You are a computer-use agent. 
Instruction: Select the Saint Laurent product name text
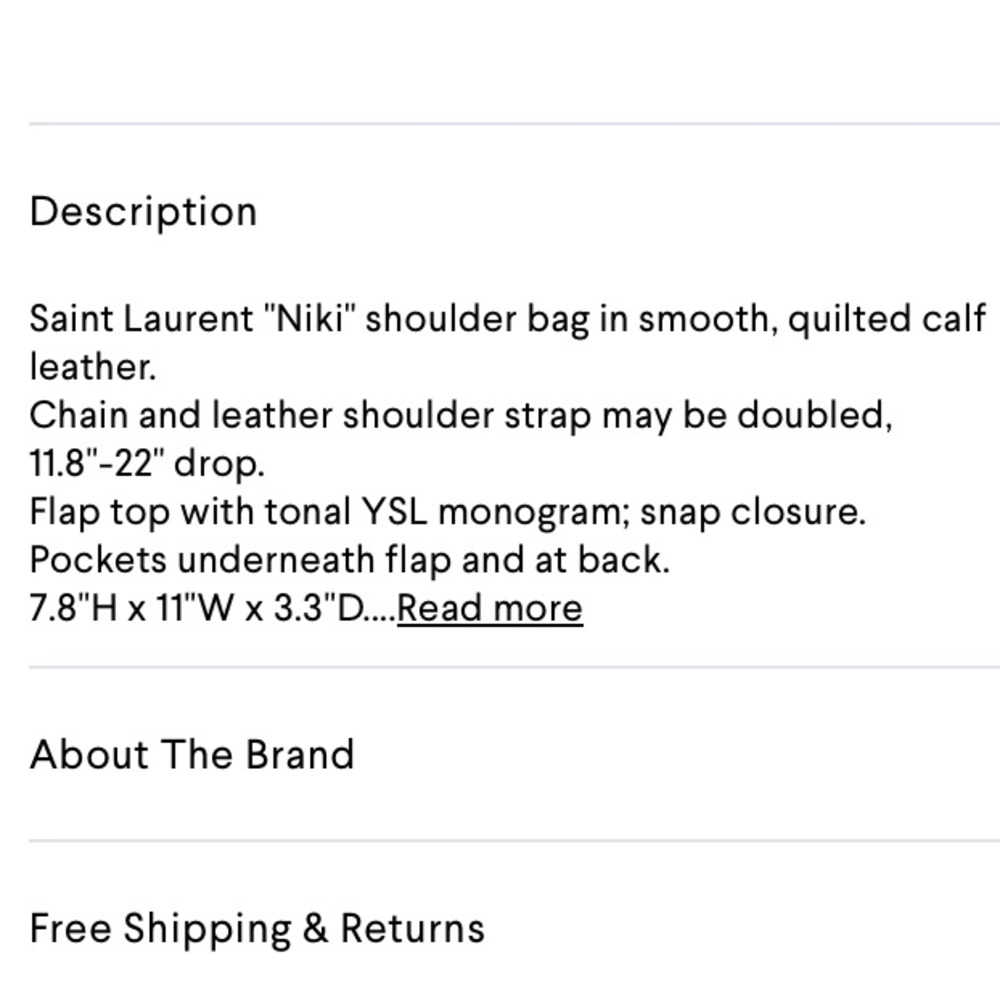(140, 318)
